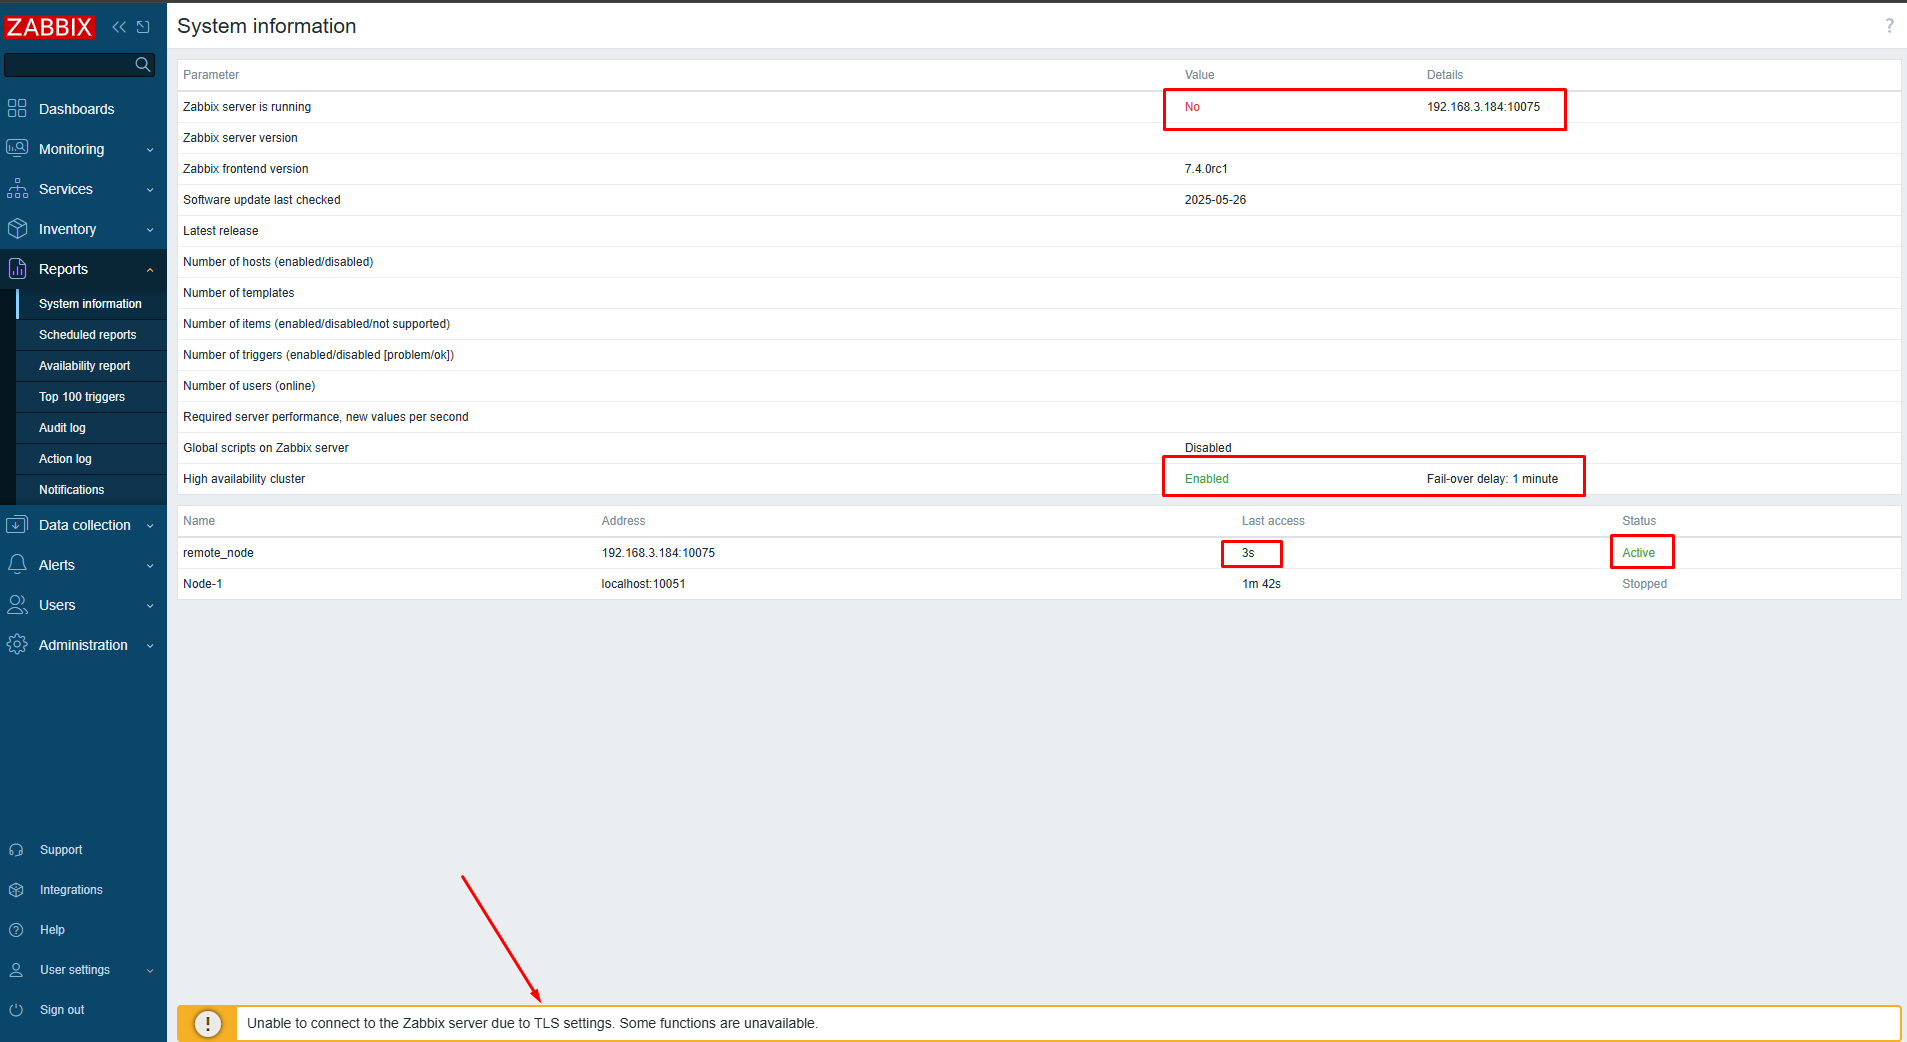Screen dimensions: 1907x1042
Task: Click the "remote_node" name cell
Action: [x=218, y=553]
